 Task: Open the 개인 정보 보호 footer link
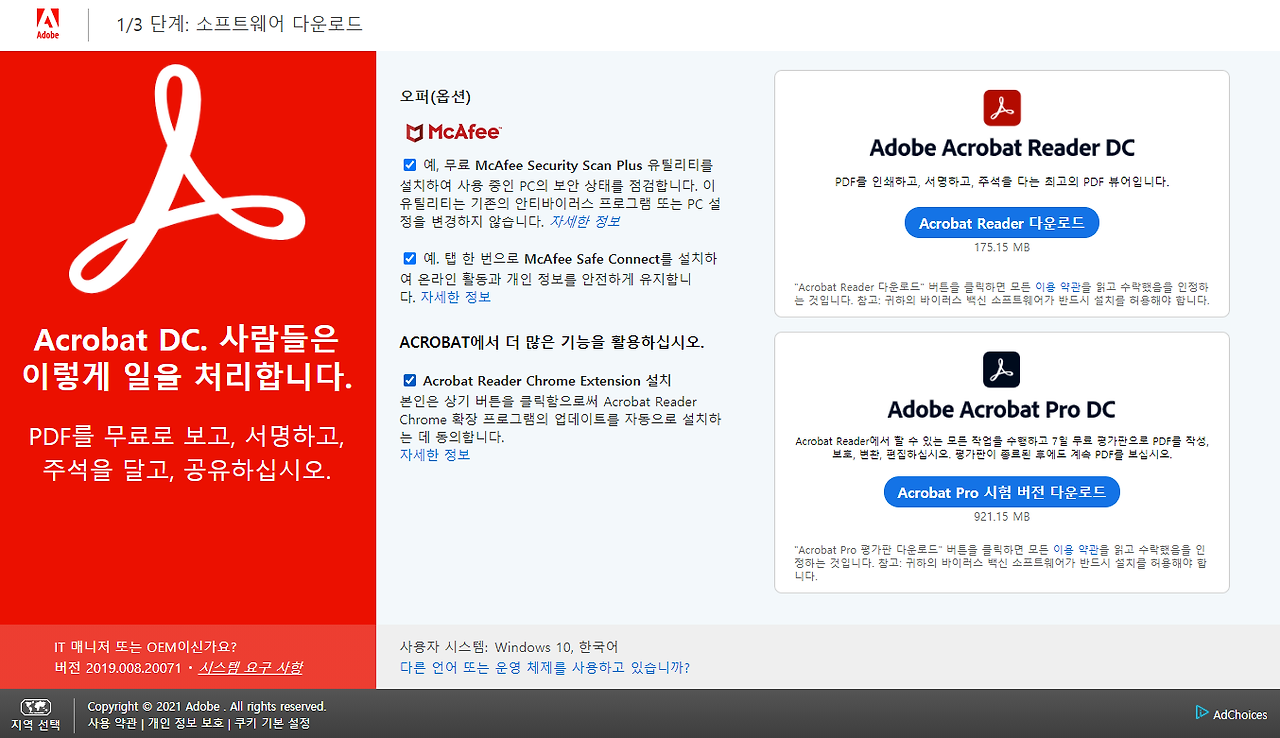(186, 723)
